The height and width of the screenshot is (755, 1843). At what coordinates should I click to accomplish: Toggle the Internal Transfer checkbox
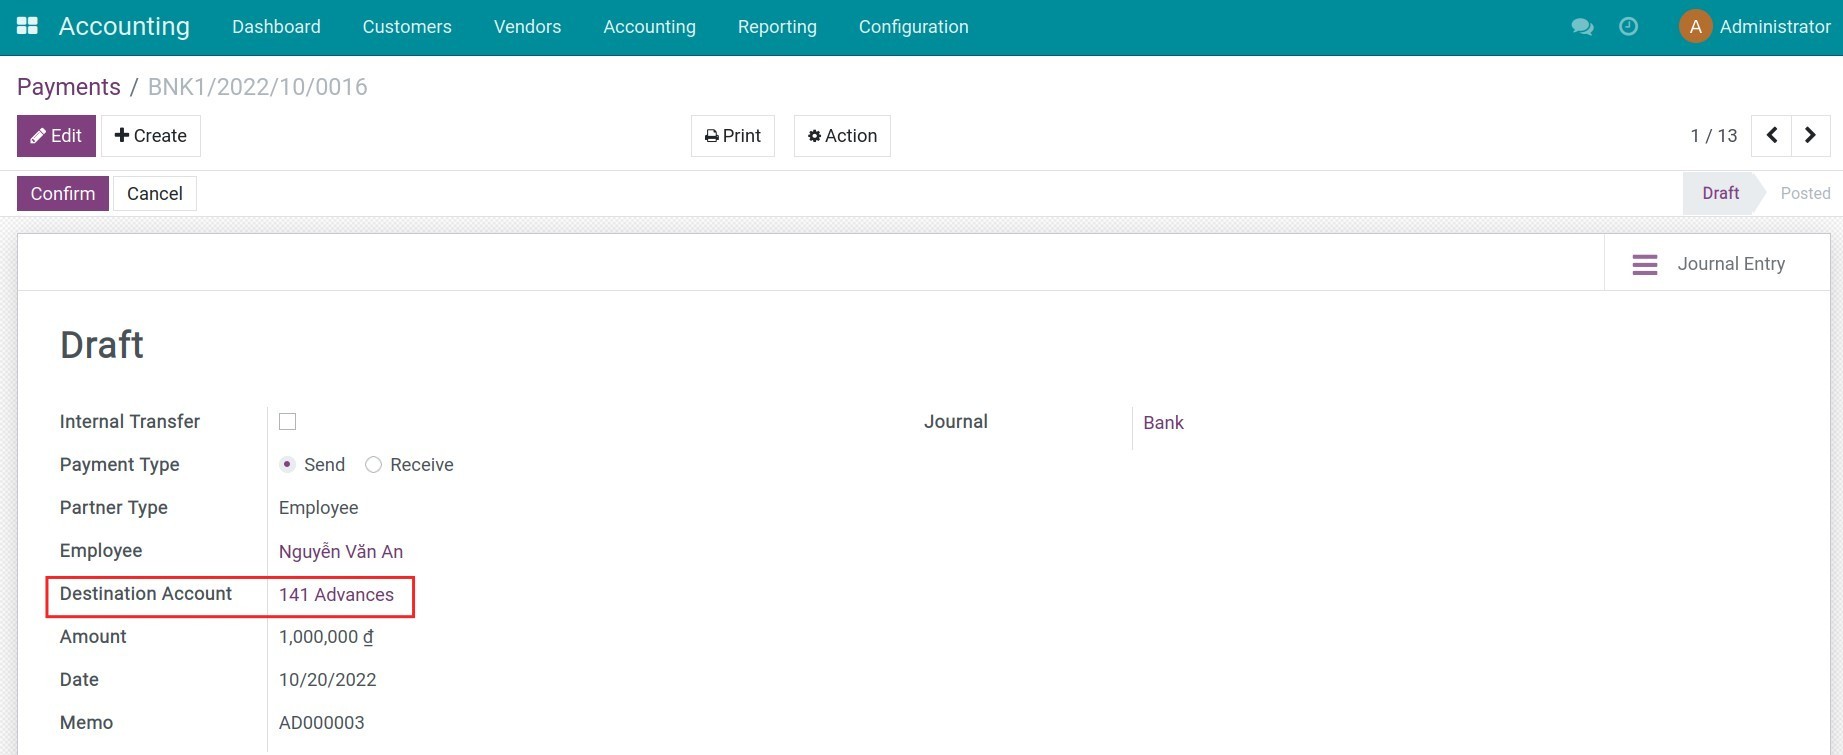click(288, 422)
